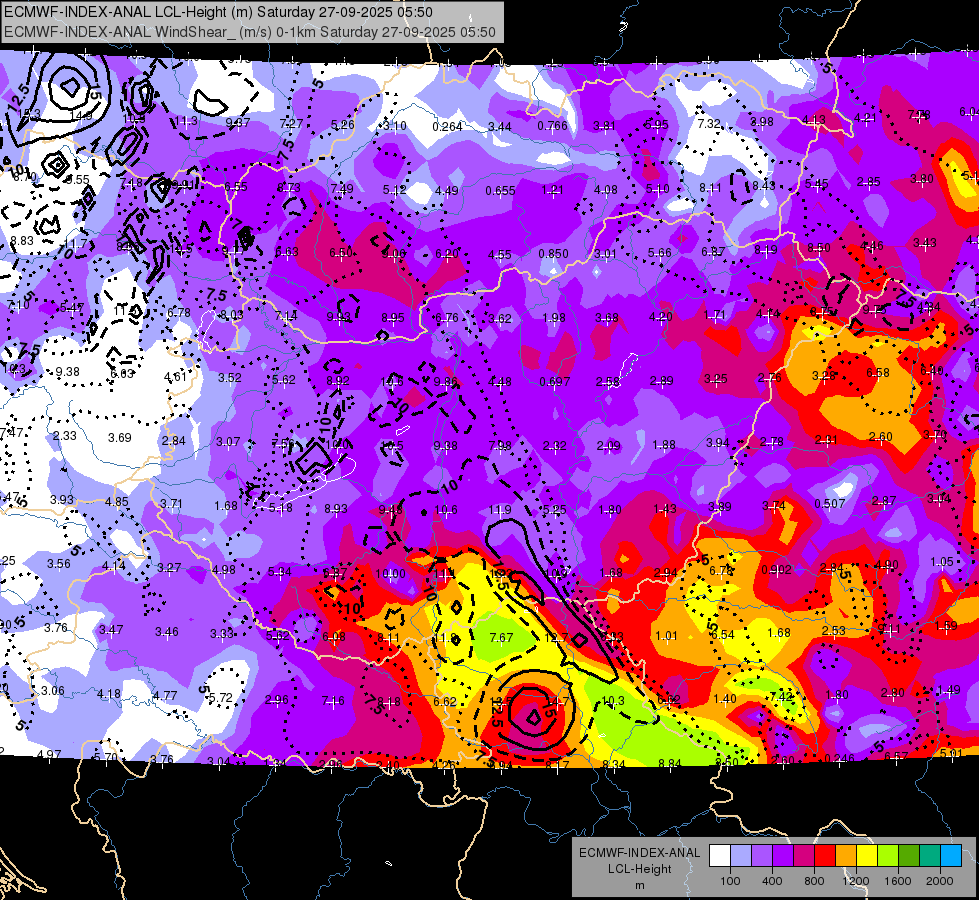Click the legend tick label "1200"
Viewport: 979px width, 900px height.
coord(855,881)
